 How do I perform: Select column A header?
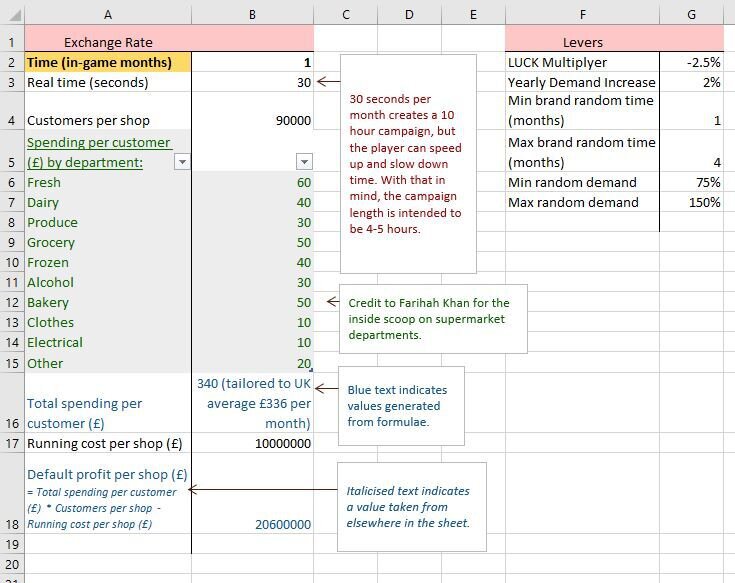tap(108, 15)
